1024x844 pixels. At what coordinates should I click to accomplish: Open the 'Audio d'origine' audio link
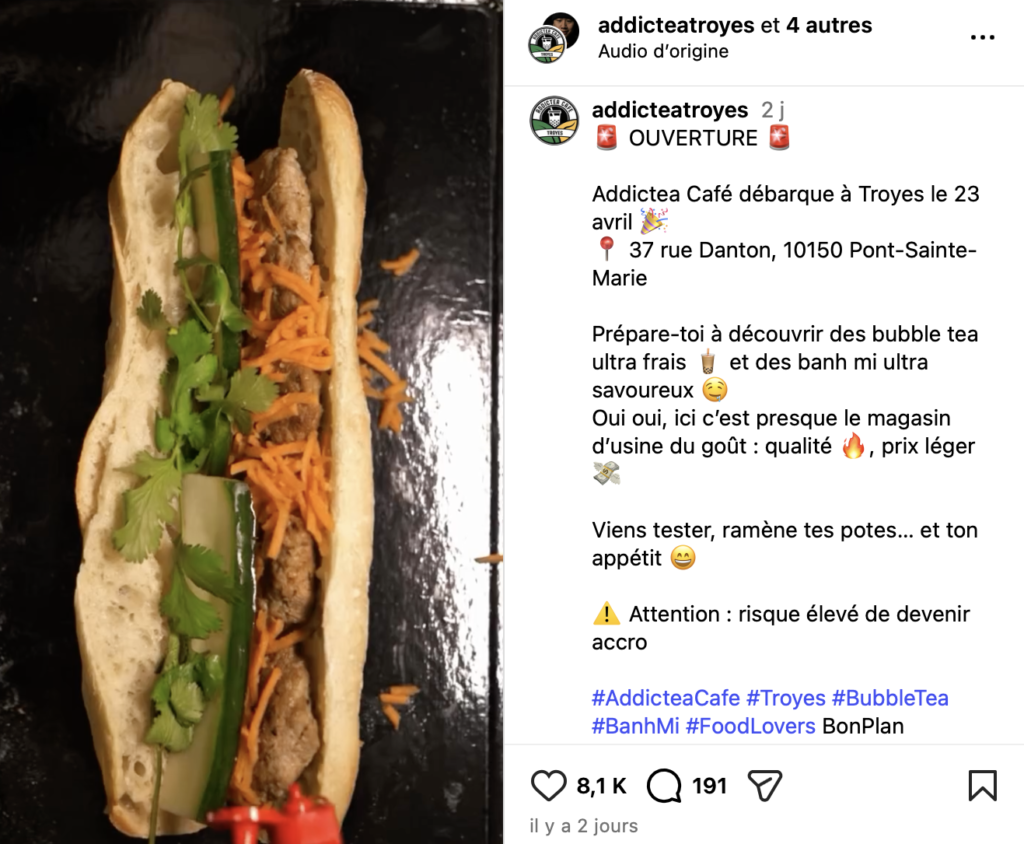pyautogui.click(x=663, y=51)
